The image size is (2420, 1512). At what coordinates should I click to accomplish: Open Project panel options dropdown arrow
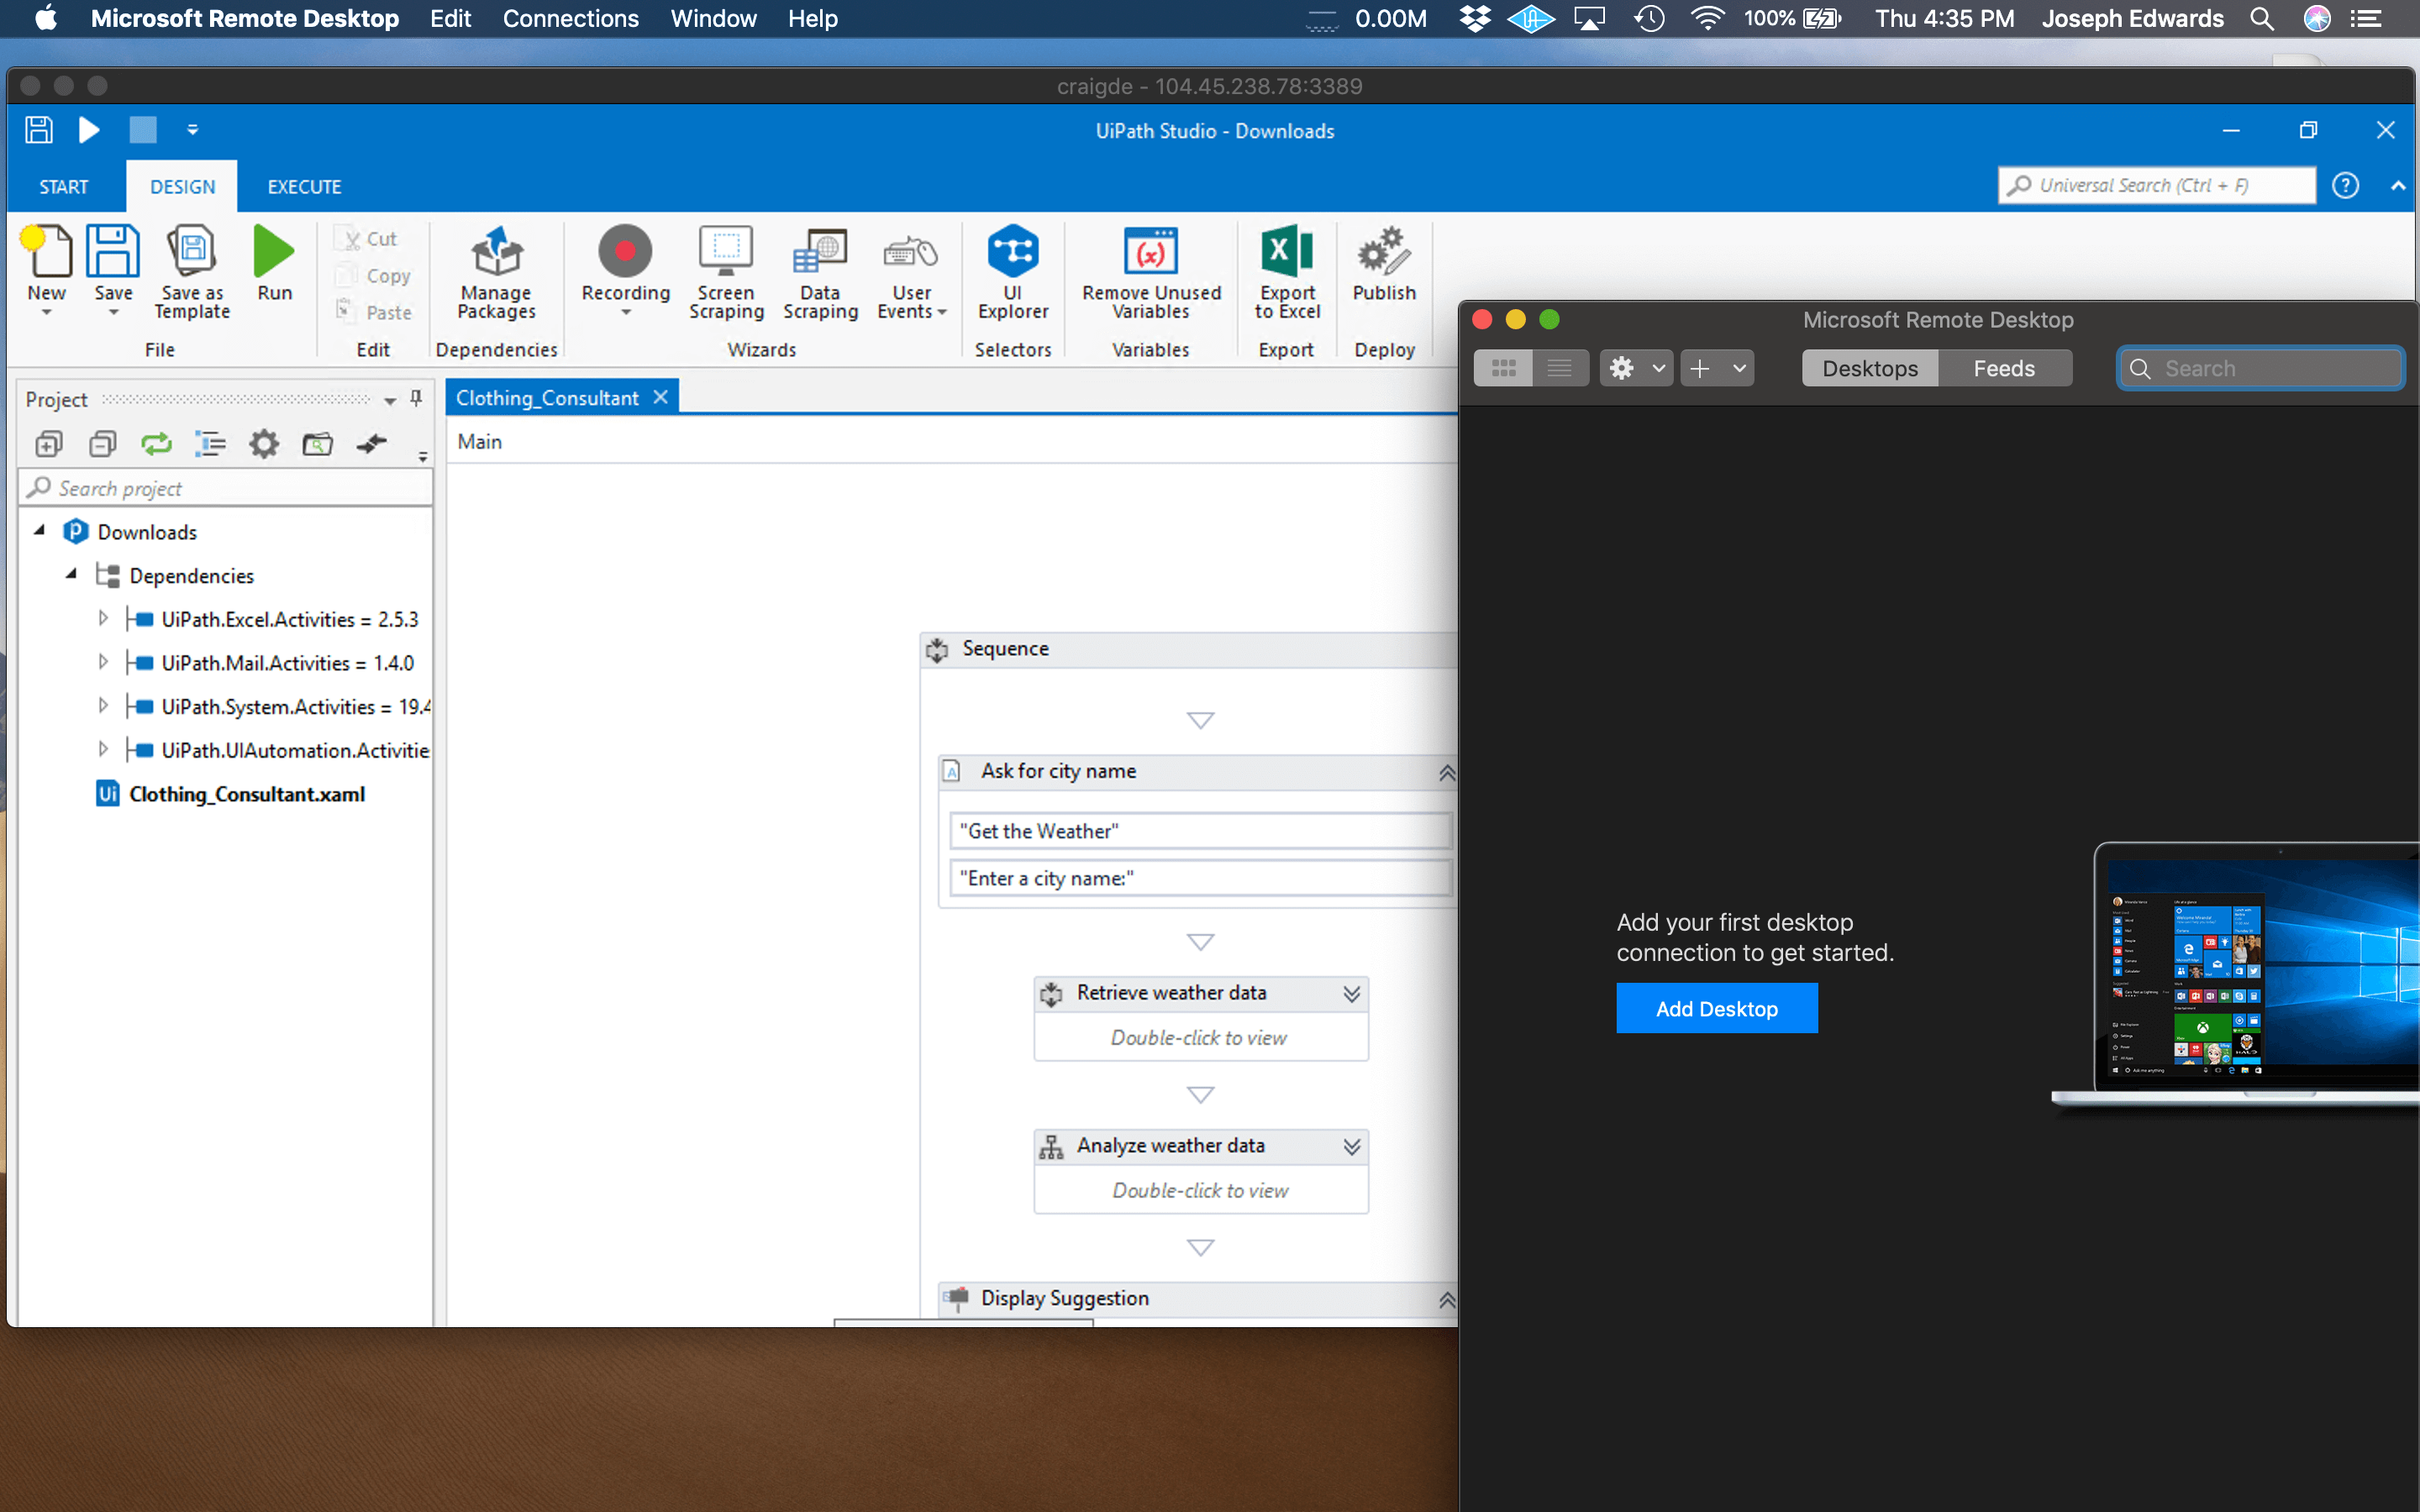(x=390, y=400)
